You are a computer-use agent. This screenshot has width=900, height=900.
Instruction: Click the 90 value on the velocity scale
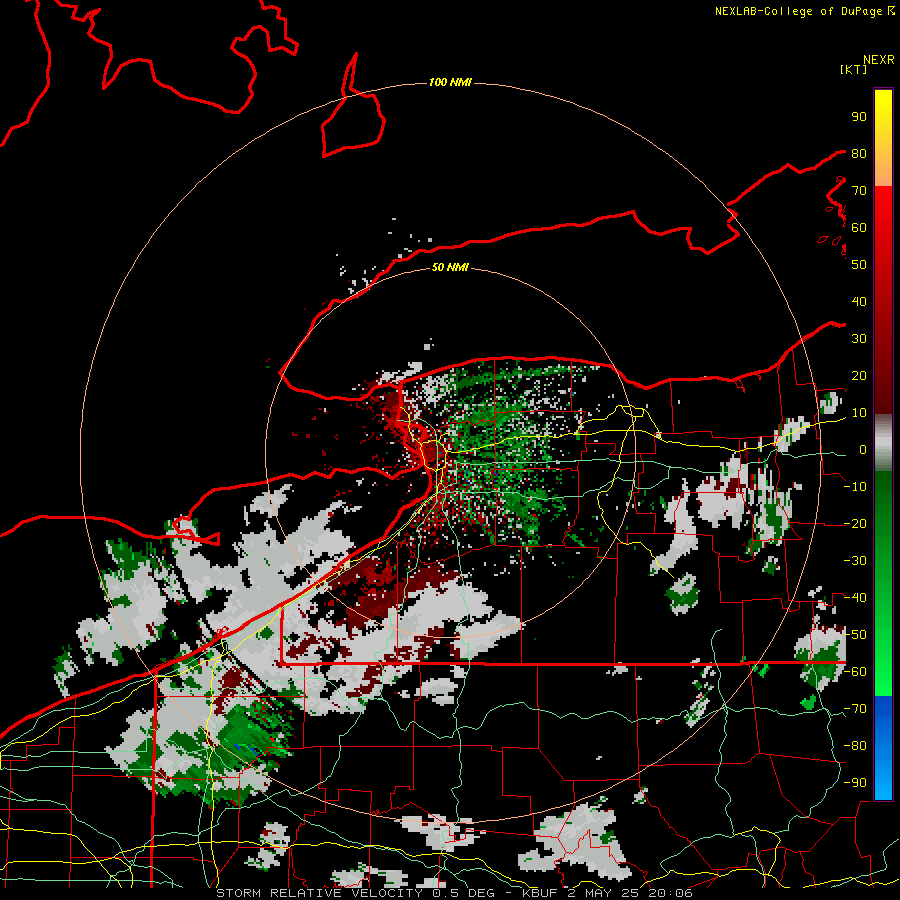pos(859,117)
